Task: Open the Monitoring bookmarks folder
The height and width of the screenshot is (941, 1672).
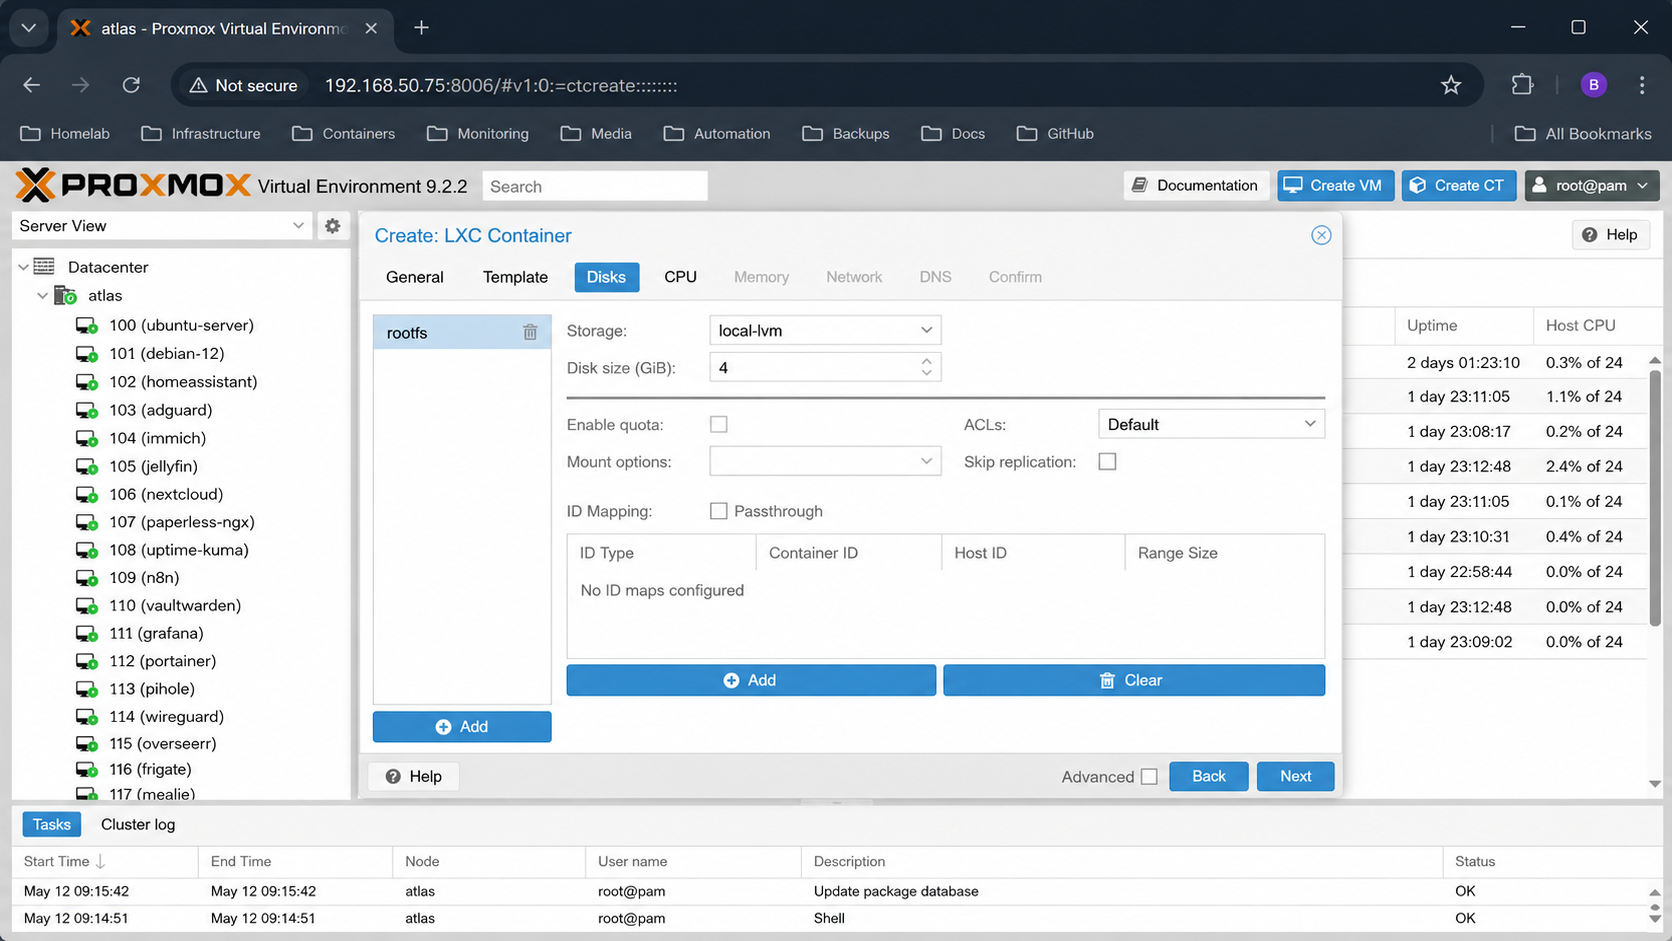Action: click(478, 133)
